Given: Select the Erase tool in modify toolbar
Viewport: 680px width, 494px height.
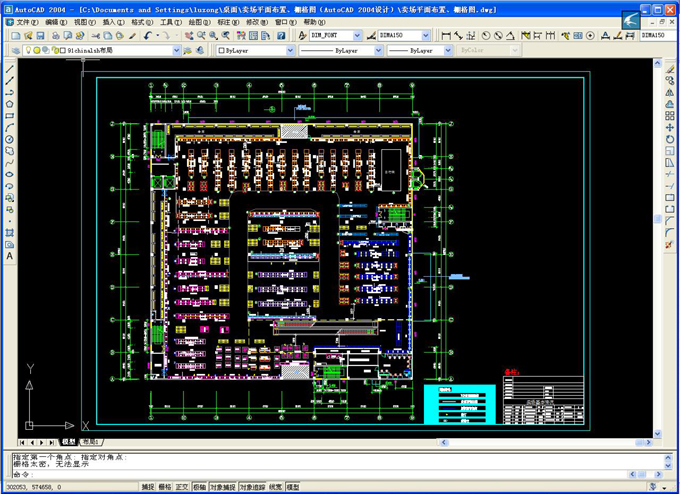Looking at the screenshot, I should pos(670,69).
